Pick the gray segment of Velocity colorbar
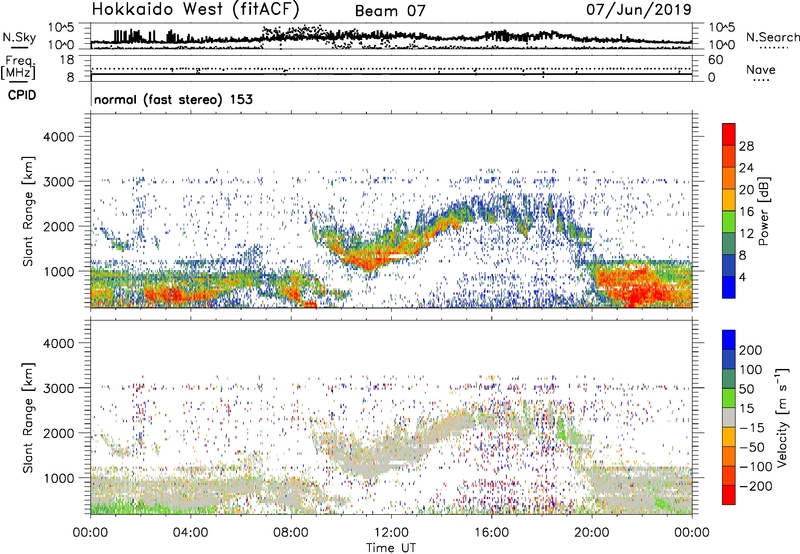The image size is (800, 554). point(729,418)
